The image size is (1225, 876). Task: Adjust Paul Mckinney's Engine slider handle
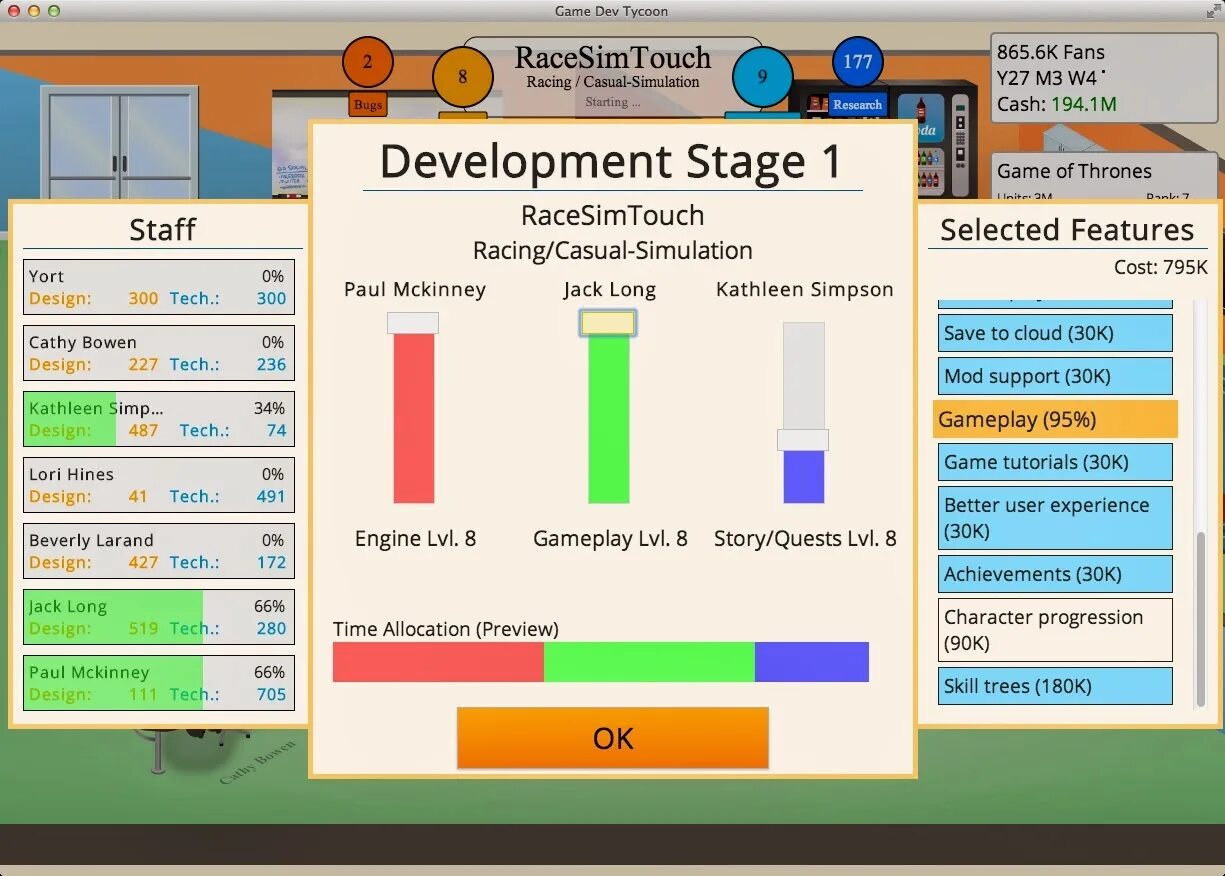[x=413, y=323]
